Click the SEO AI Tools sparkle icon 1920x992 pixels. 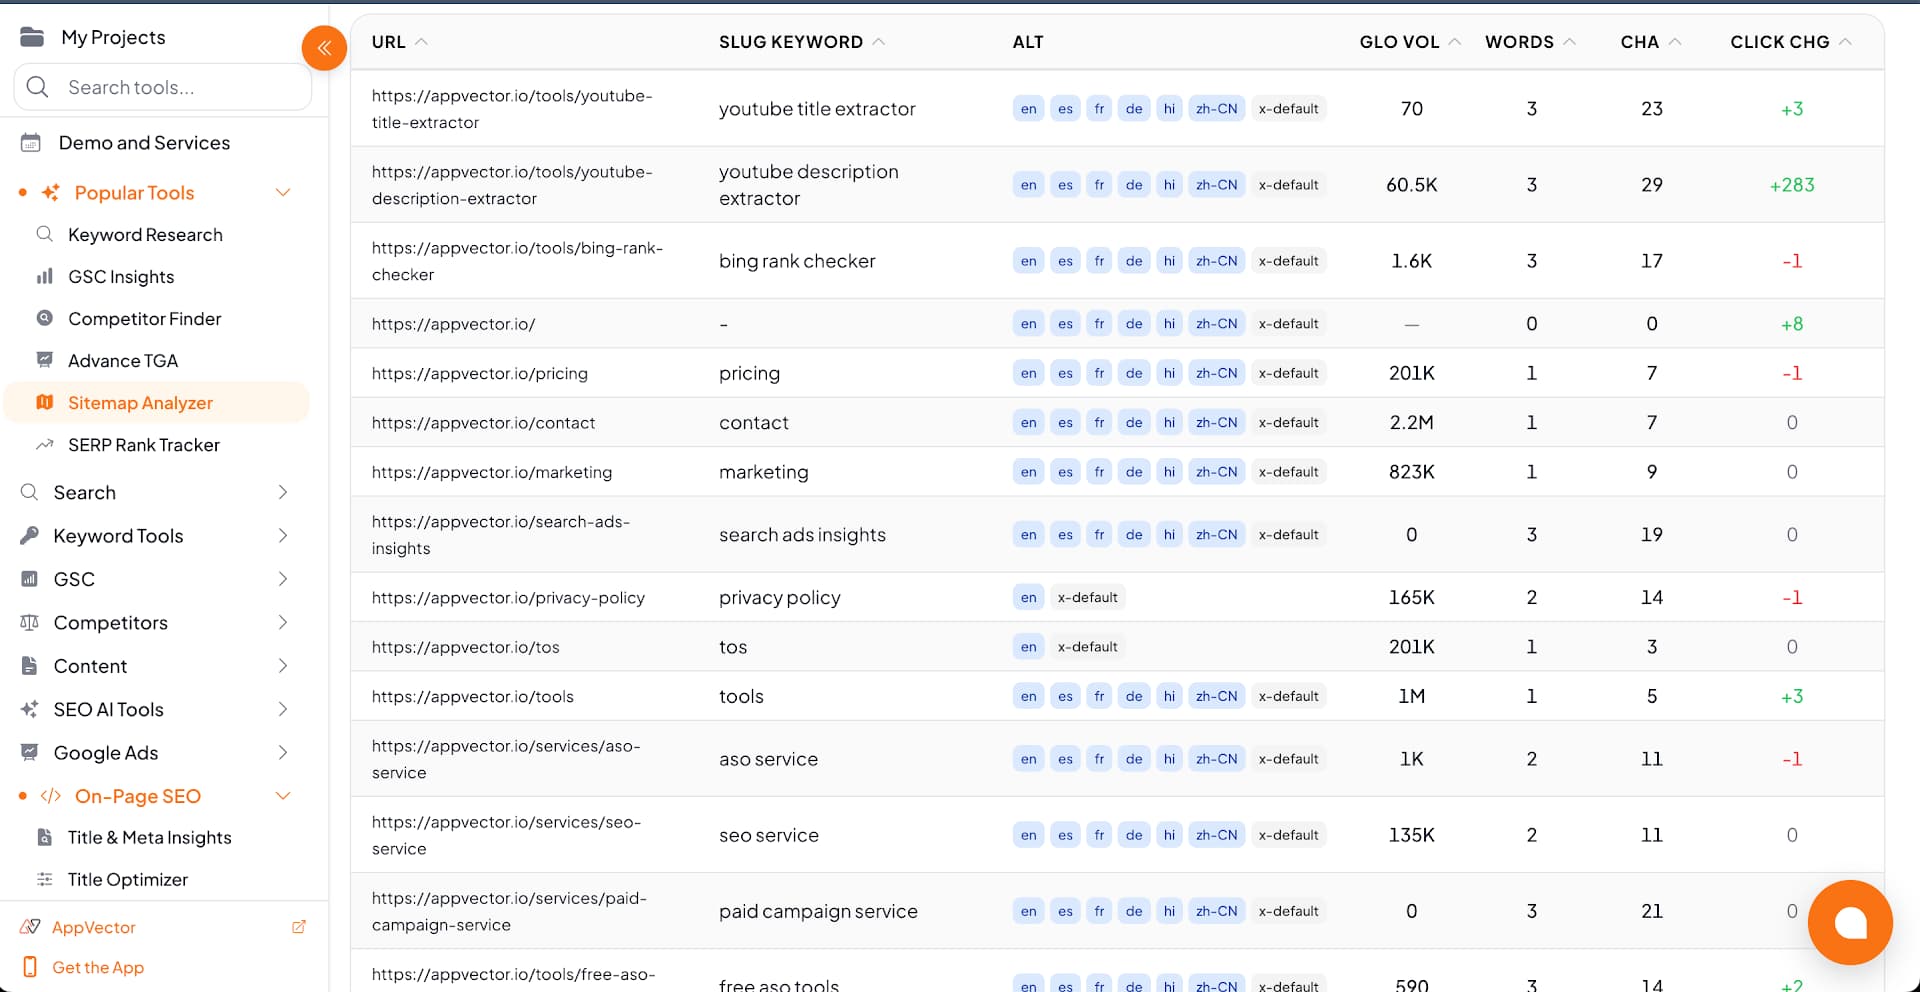coord(30,709)
